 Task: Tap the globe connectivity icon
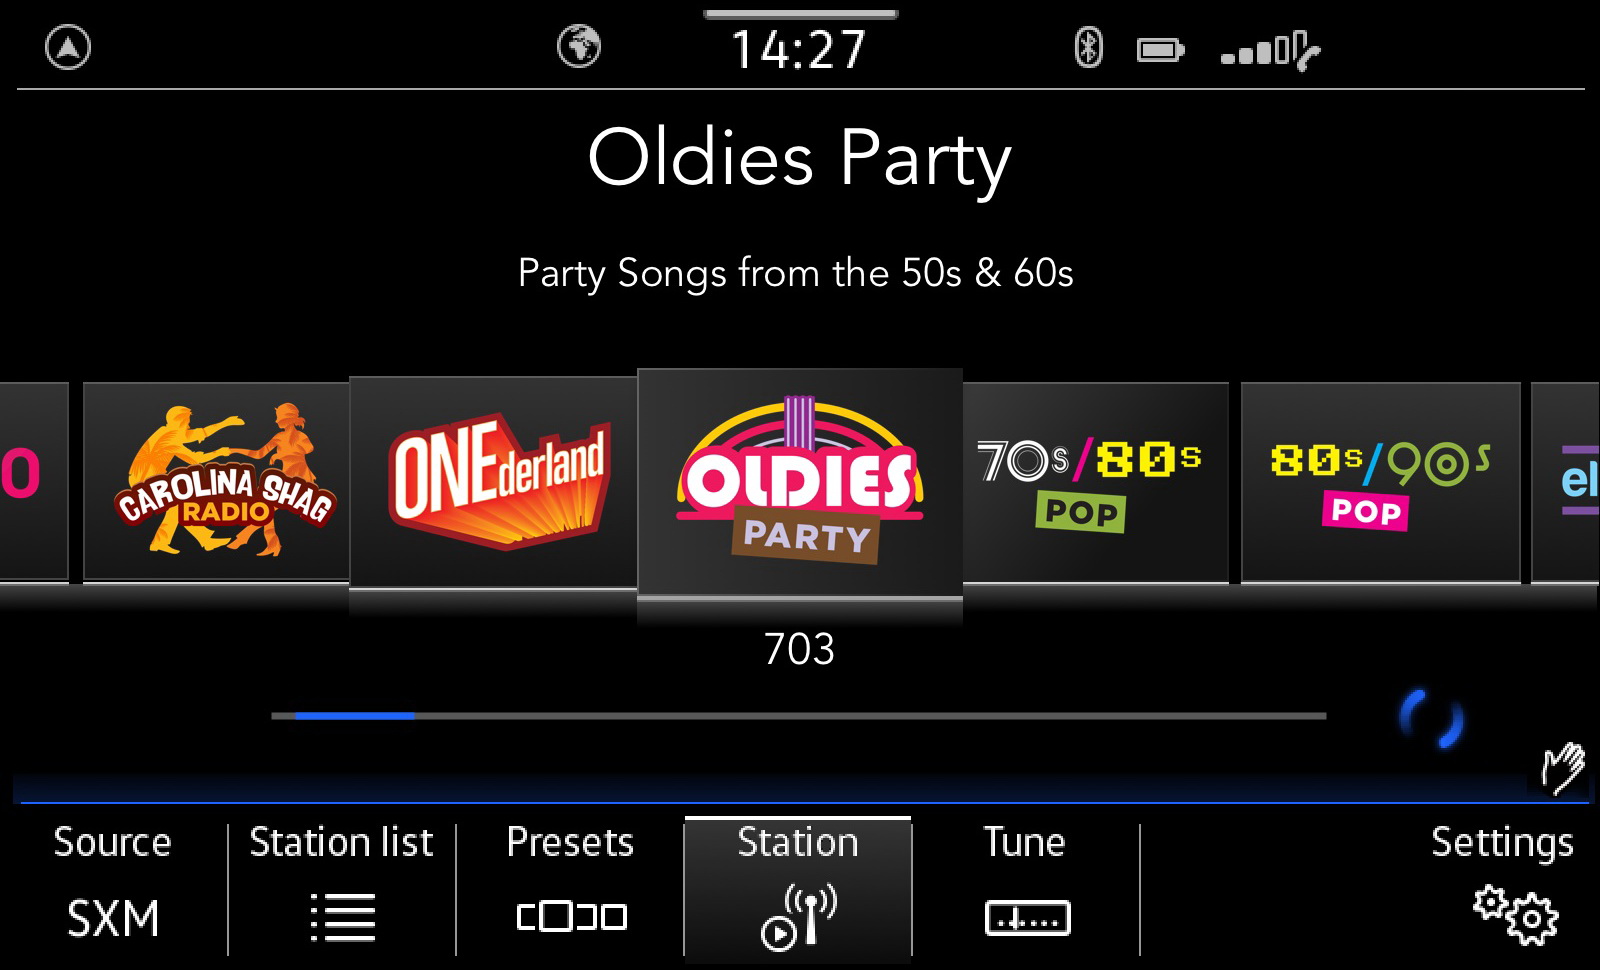(579, 47)
